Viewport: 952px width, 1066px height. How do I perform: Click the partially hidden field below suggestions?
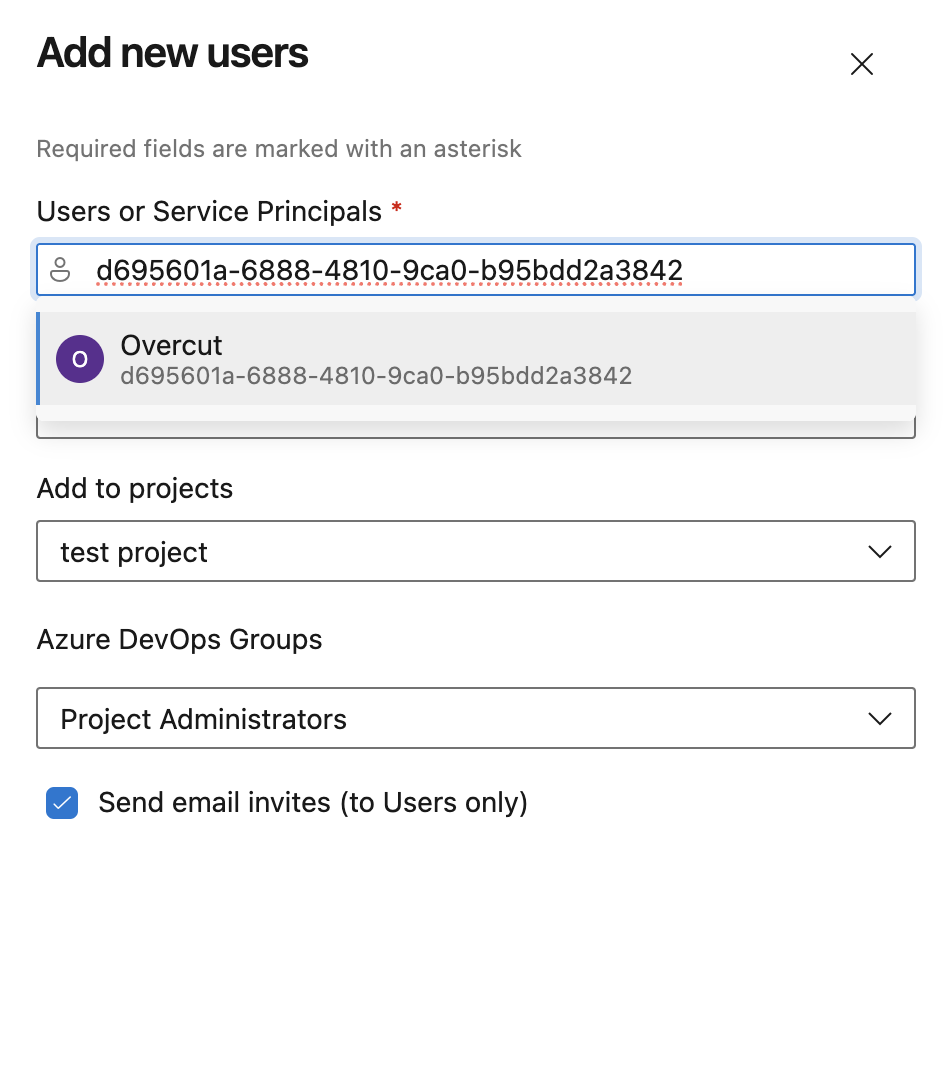[x=476, y=429]
